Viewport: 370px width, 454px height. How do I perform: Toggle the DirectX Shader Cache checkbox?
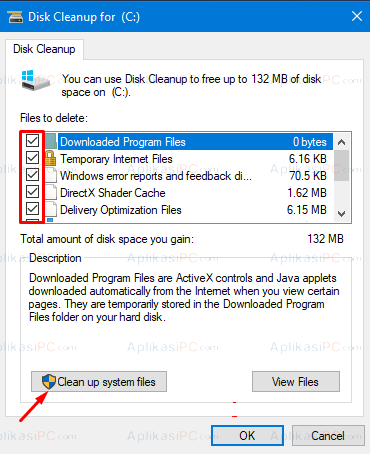tap(32, 192)
